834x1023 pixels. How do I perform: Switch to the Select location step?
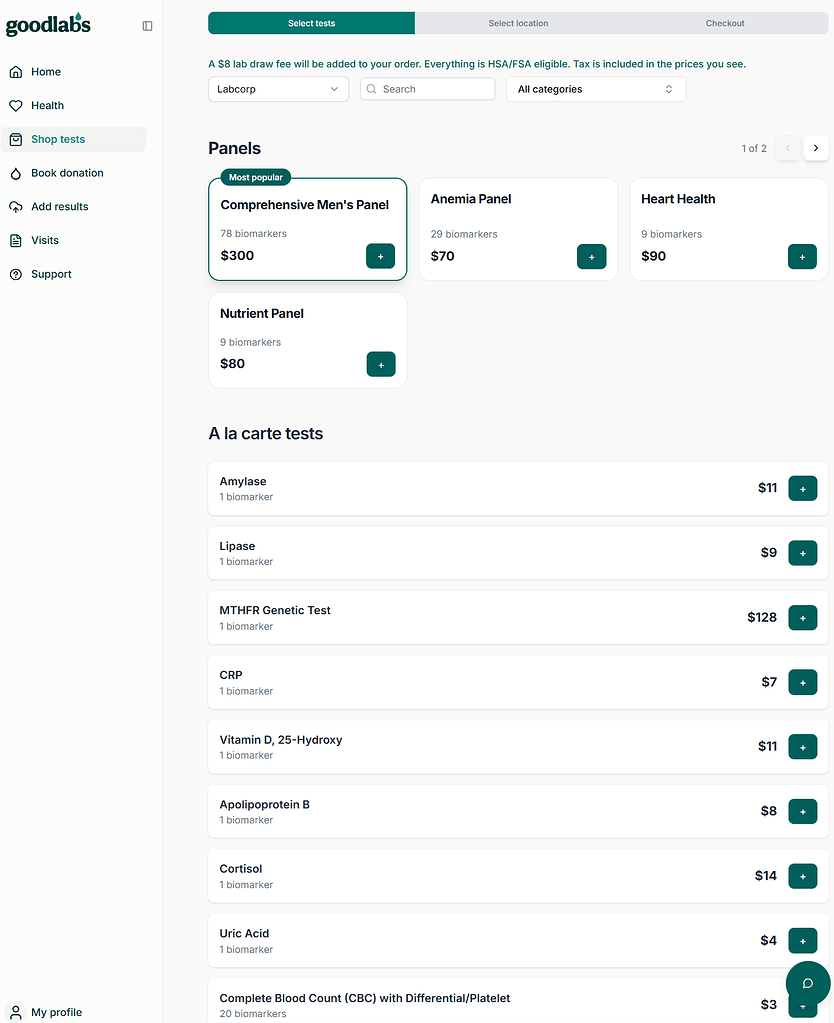click(518, 23)
